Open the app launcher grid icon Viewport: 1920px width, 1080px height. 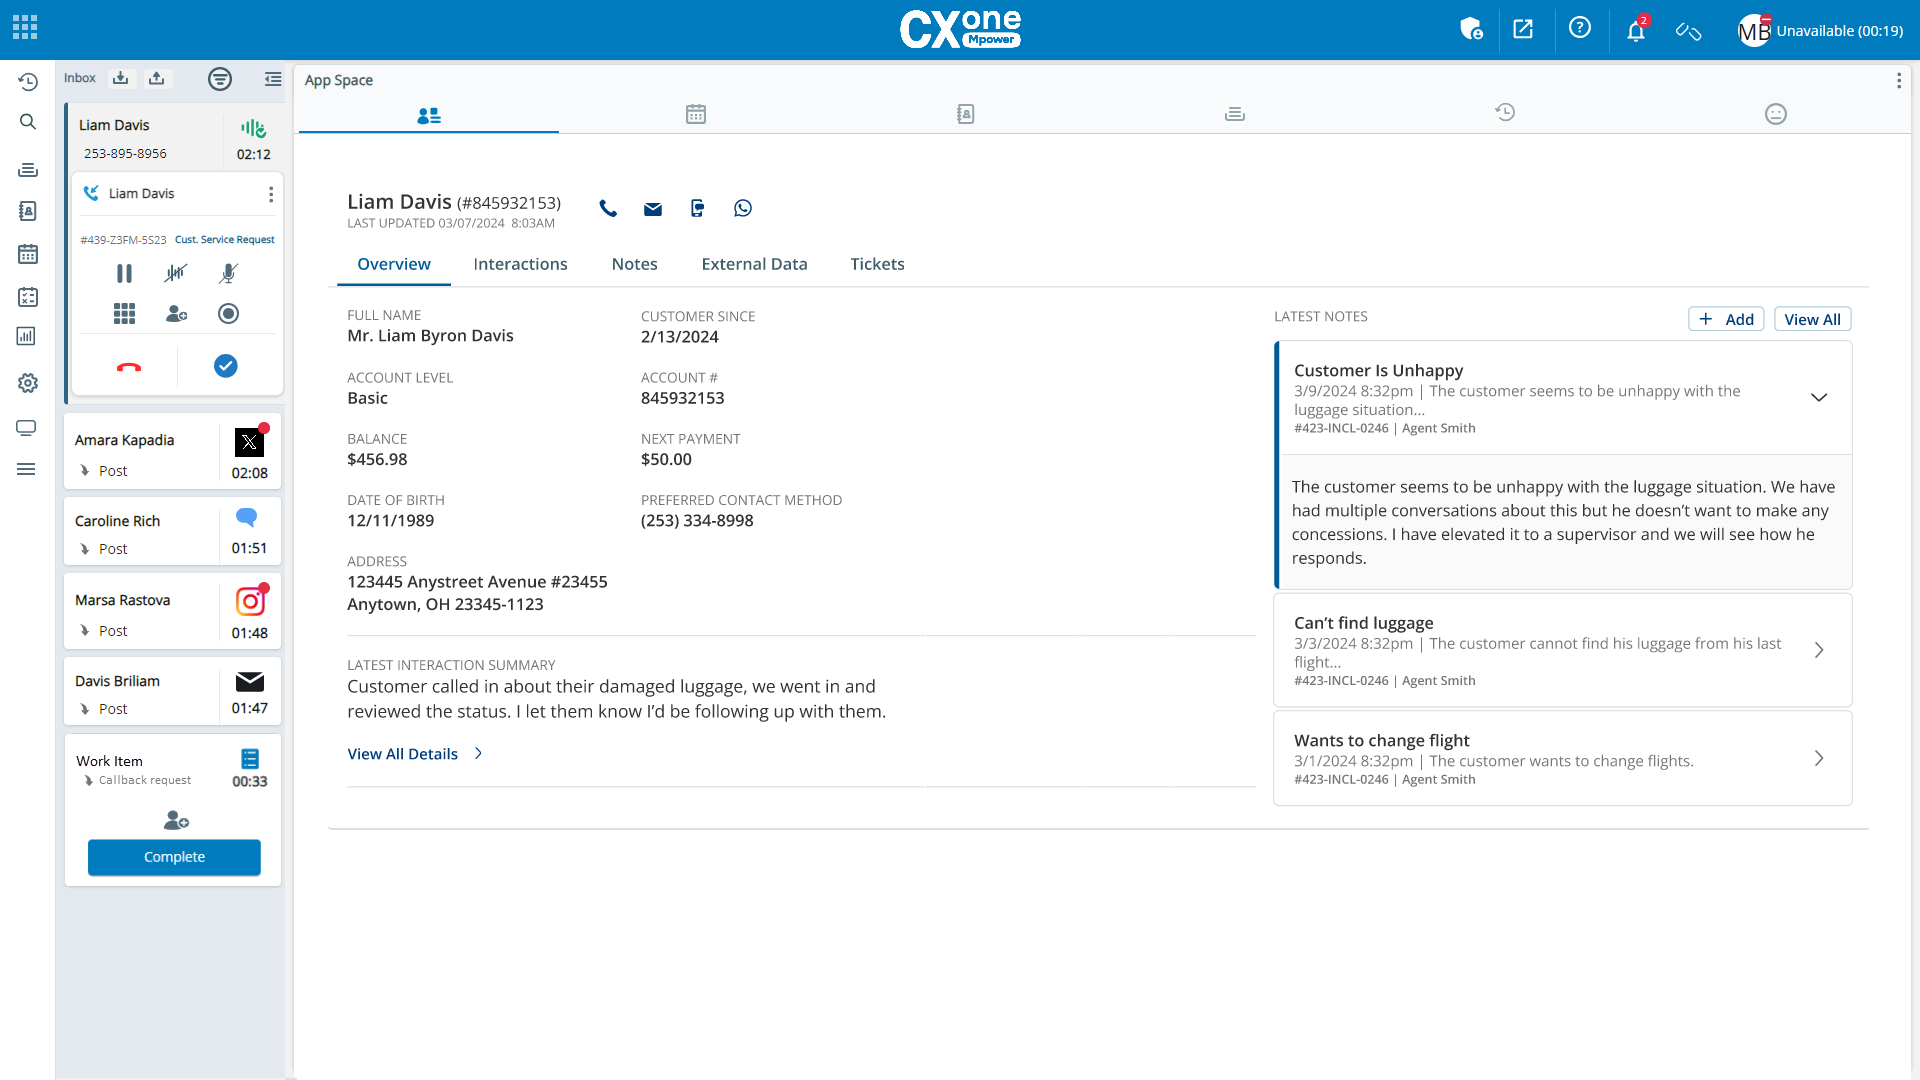coord(25,27)
